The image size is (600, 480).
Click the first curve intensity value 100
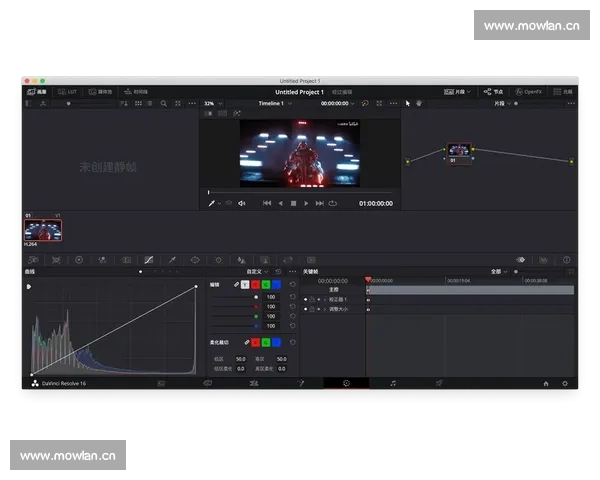(270, 297)
